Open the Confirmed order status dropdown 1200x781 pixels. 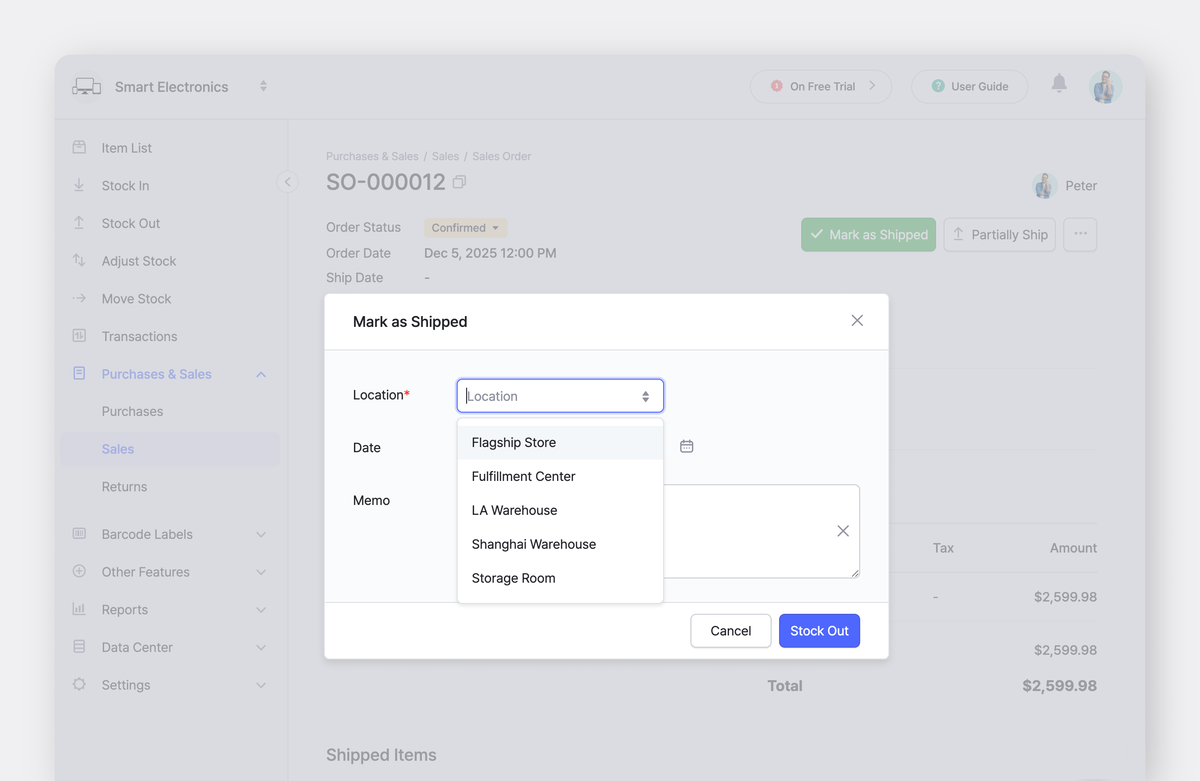(x=465, y=227)
